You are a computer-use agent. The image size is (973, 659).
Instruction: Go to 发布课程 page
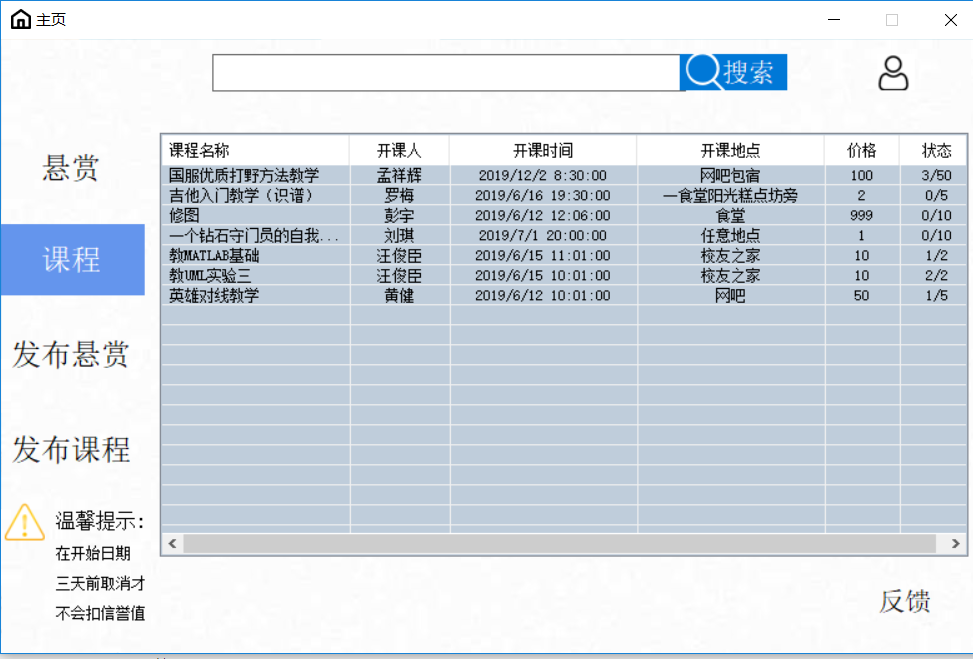pyautogui.click(x=71, y=449)
